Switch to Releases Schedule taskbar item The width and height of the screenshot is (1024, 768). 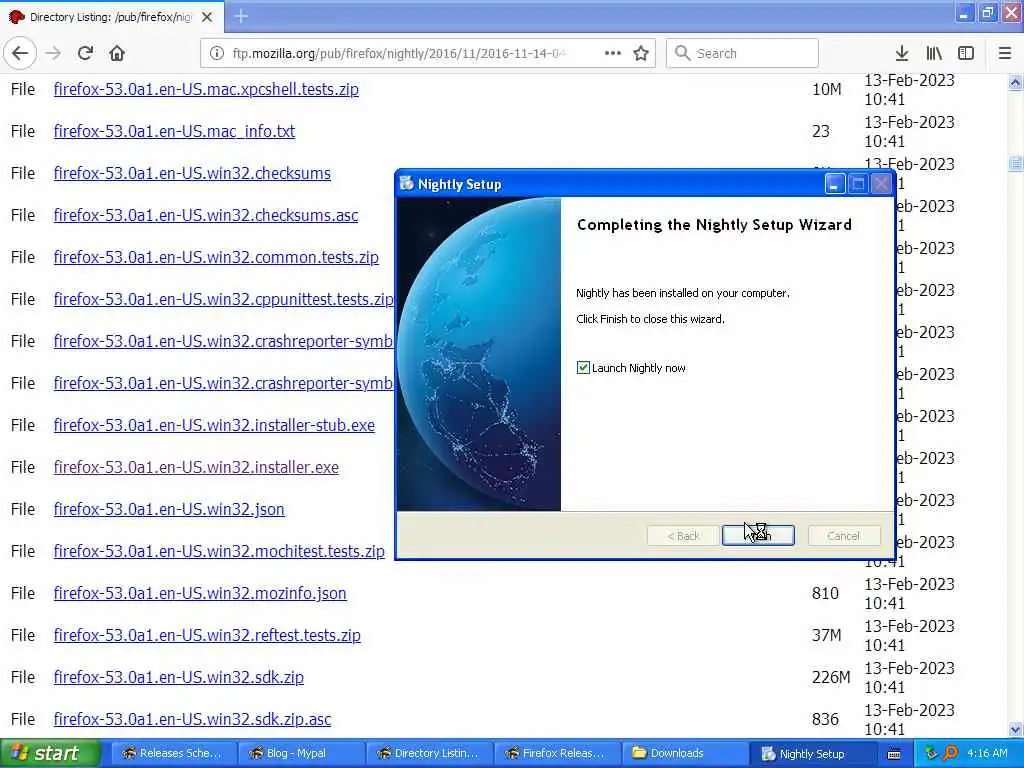point(173,753)
